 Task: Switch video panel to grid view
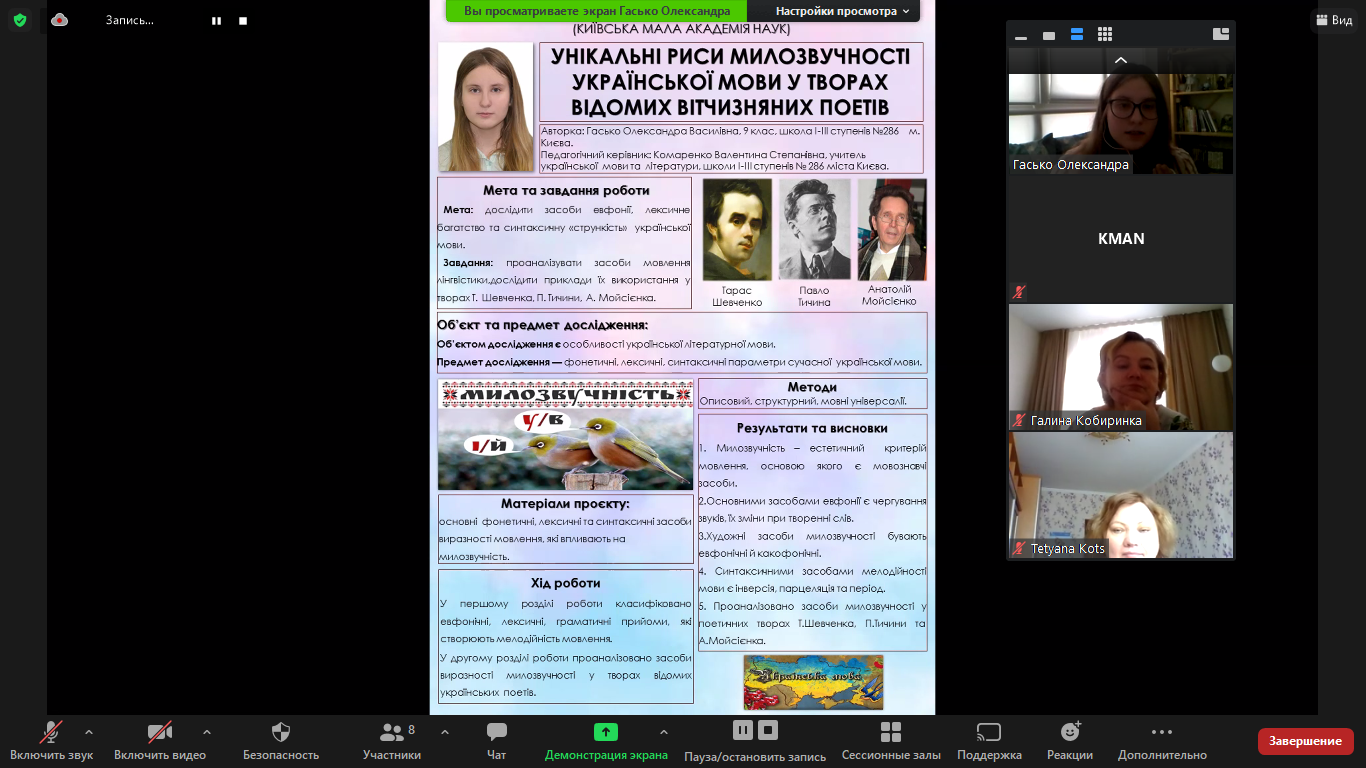pos(1105,35)
